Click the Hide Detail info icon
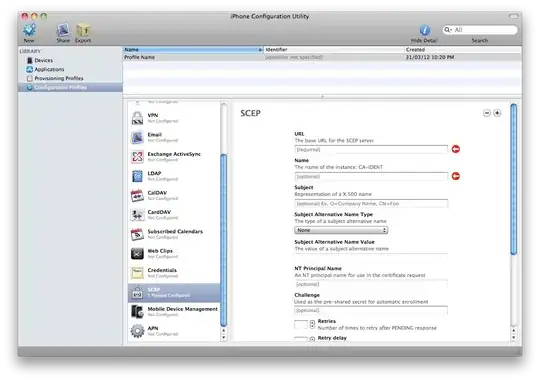Image resolution: width=540 pixels, height=381 pixels. 424,30
